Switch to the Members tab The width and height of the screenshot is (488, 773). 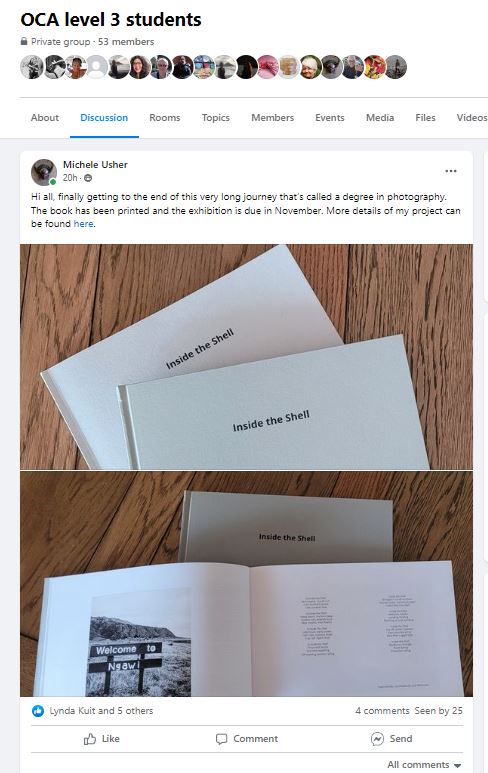pyautogui.click(x=272, y=117)
